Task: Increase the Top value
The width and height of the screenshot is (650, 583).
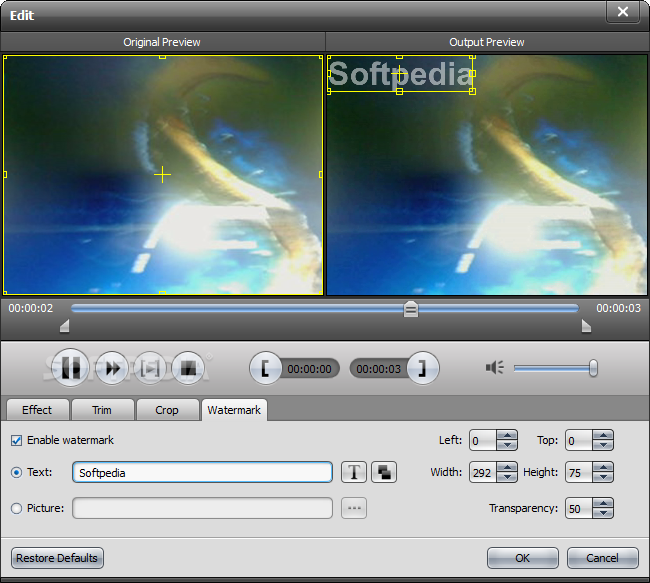Action: point(603,435)
